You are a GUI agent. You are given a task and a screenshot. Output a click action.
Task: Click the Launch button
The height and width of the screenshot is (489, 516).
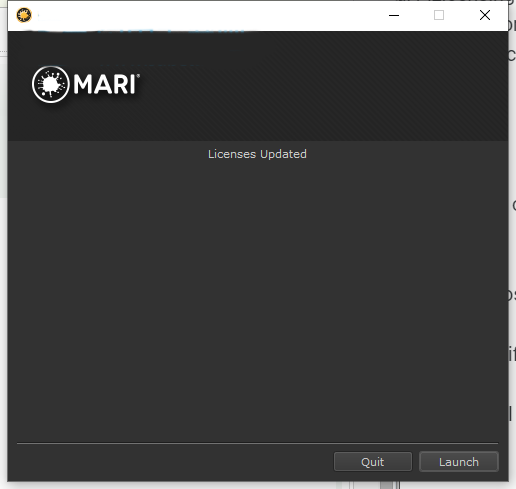coord(459,462)
